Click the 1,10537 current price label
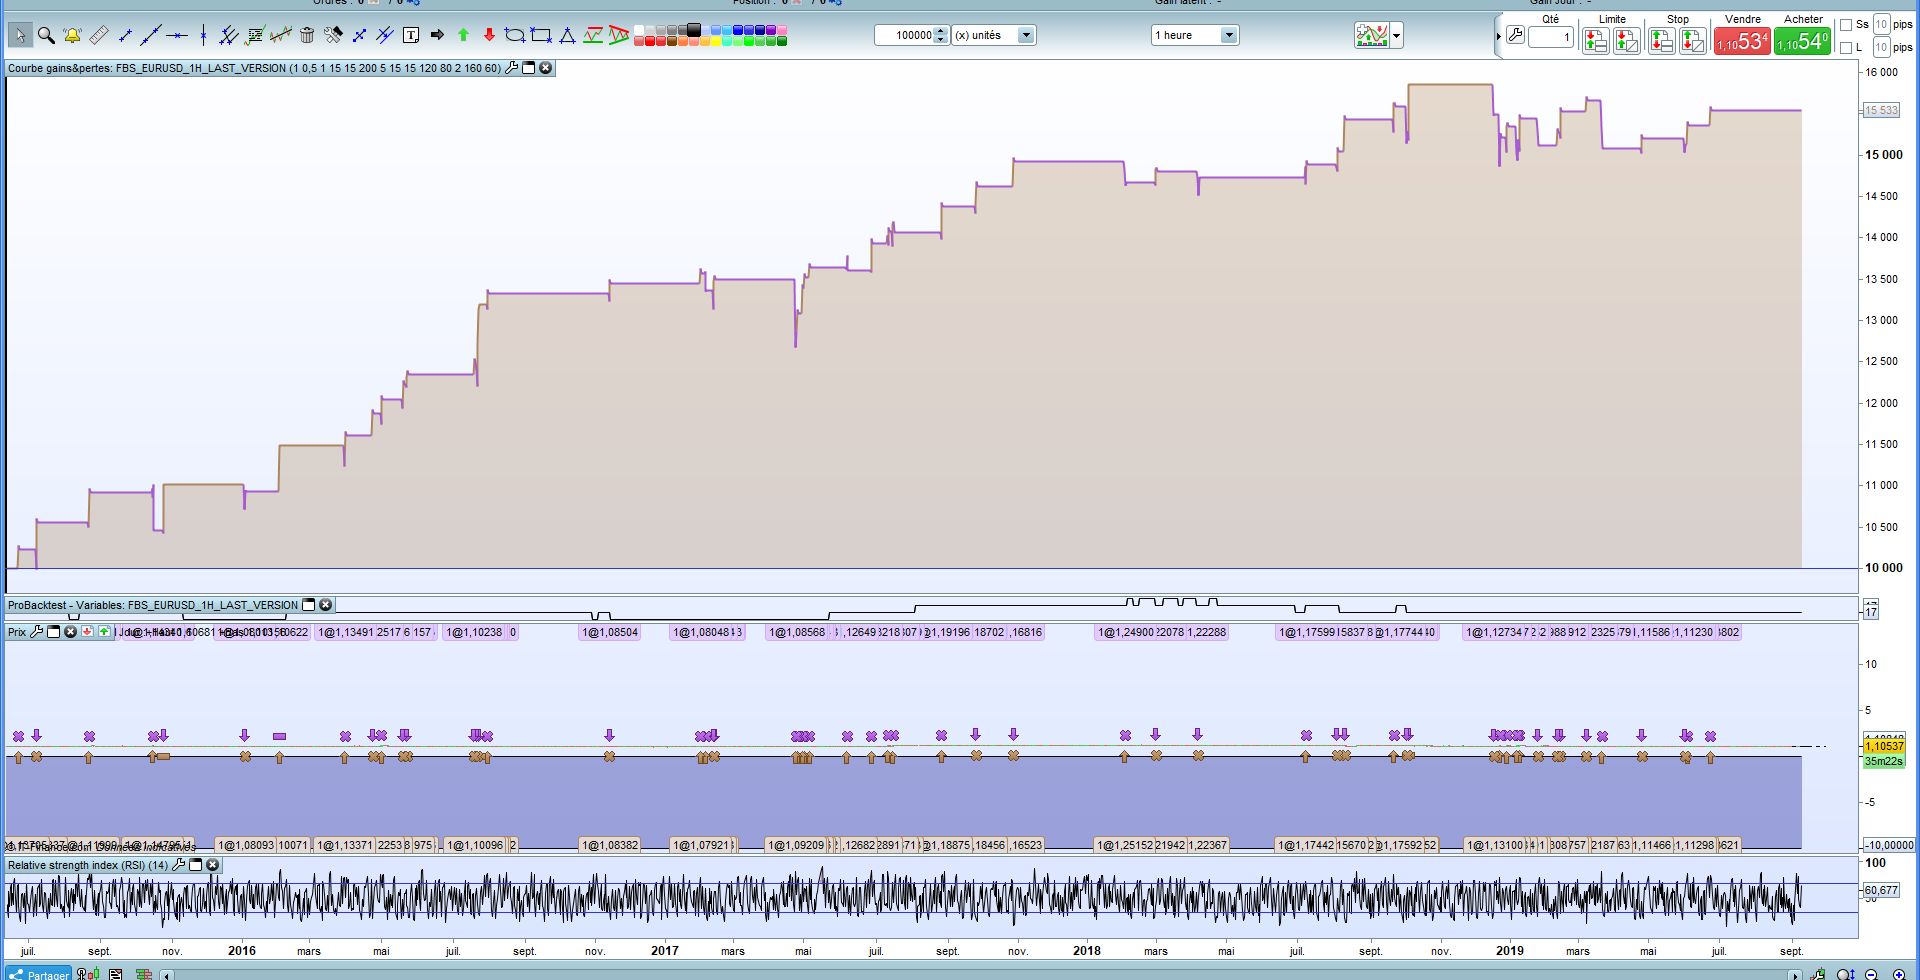Screen dimensions: 1920x980 click(1884, 746)
